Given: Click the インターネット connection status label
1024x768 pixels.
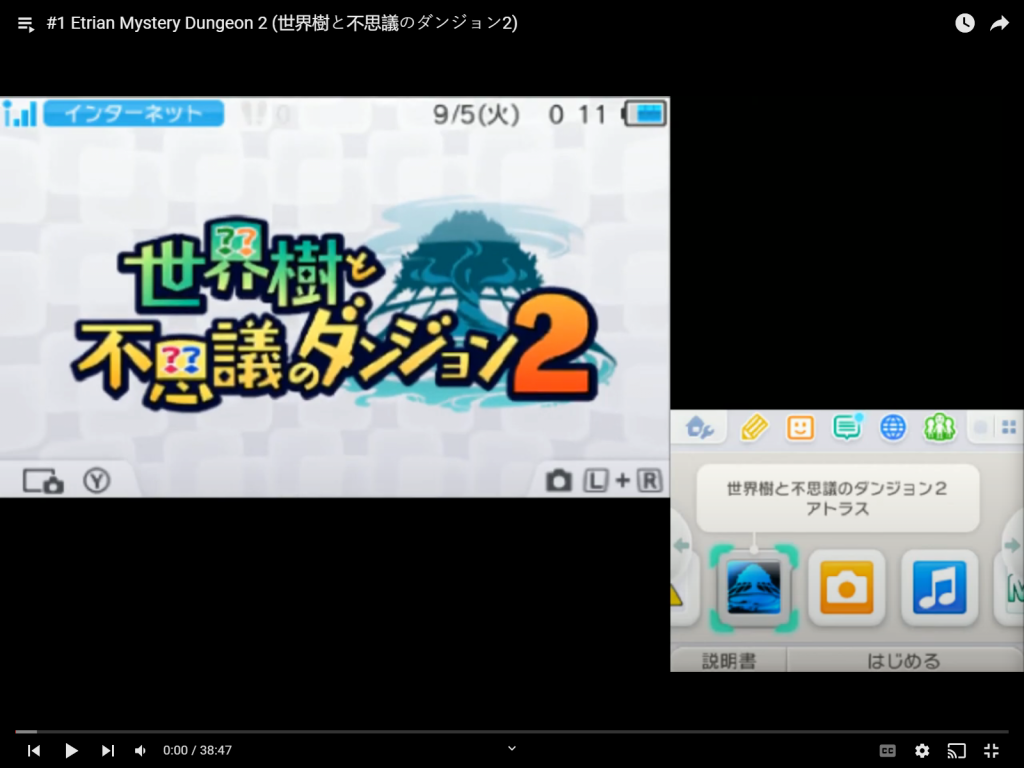Looking at the screenshot, I should pyautogui.click(x=134, y=114).
